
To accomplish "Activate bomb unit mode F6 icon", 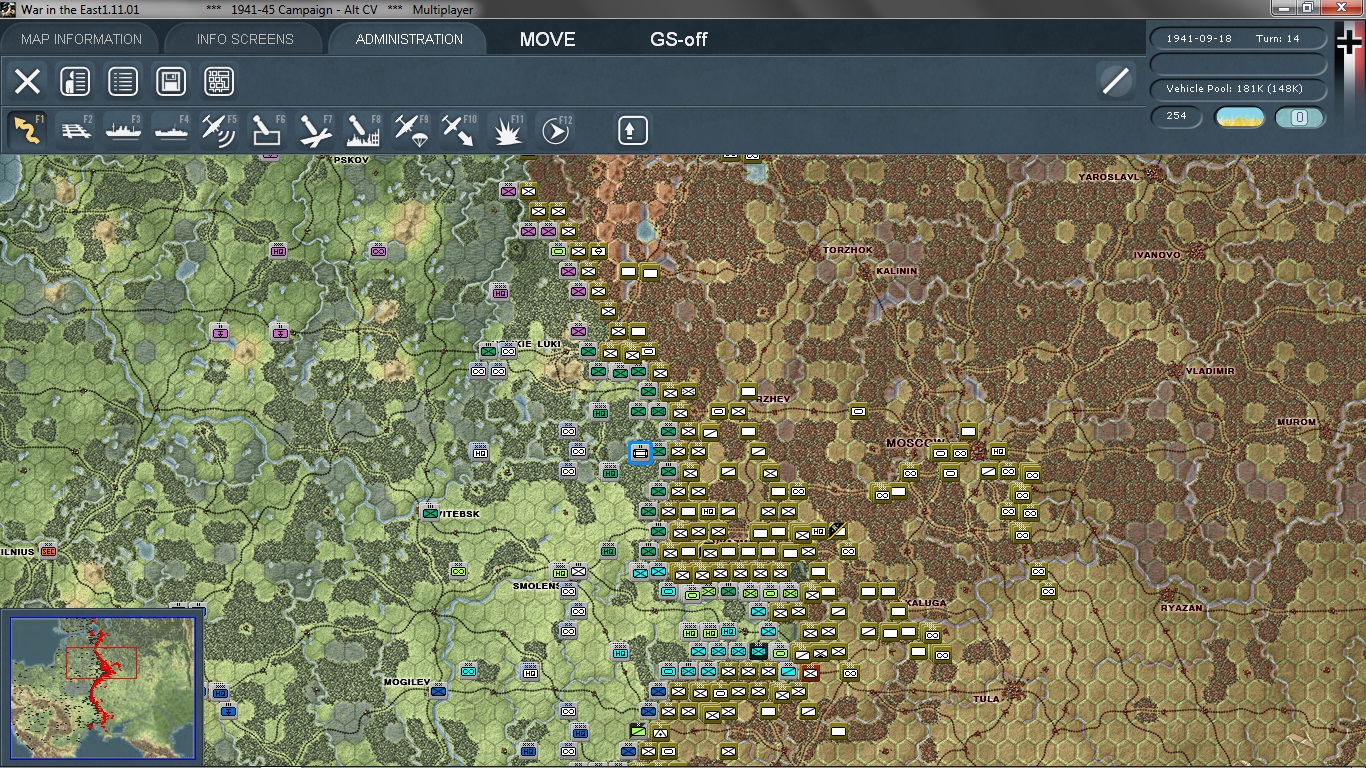I will click(x=267, y=130).
